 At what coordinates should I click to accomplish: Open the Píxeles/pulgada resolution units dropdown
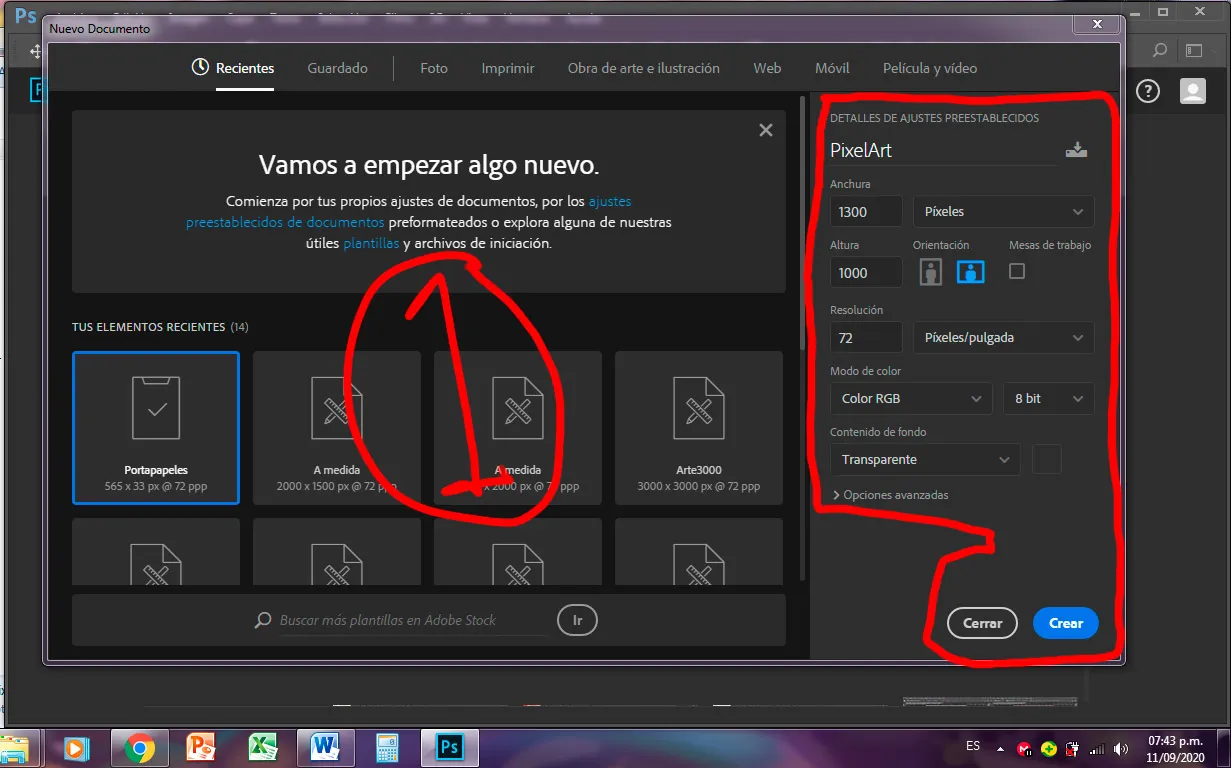(1003, 338)
